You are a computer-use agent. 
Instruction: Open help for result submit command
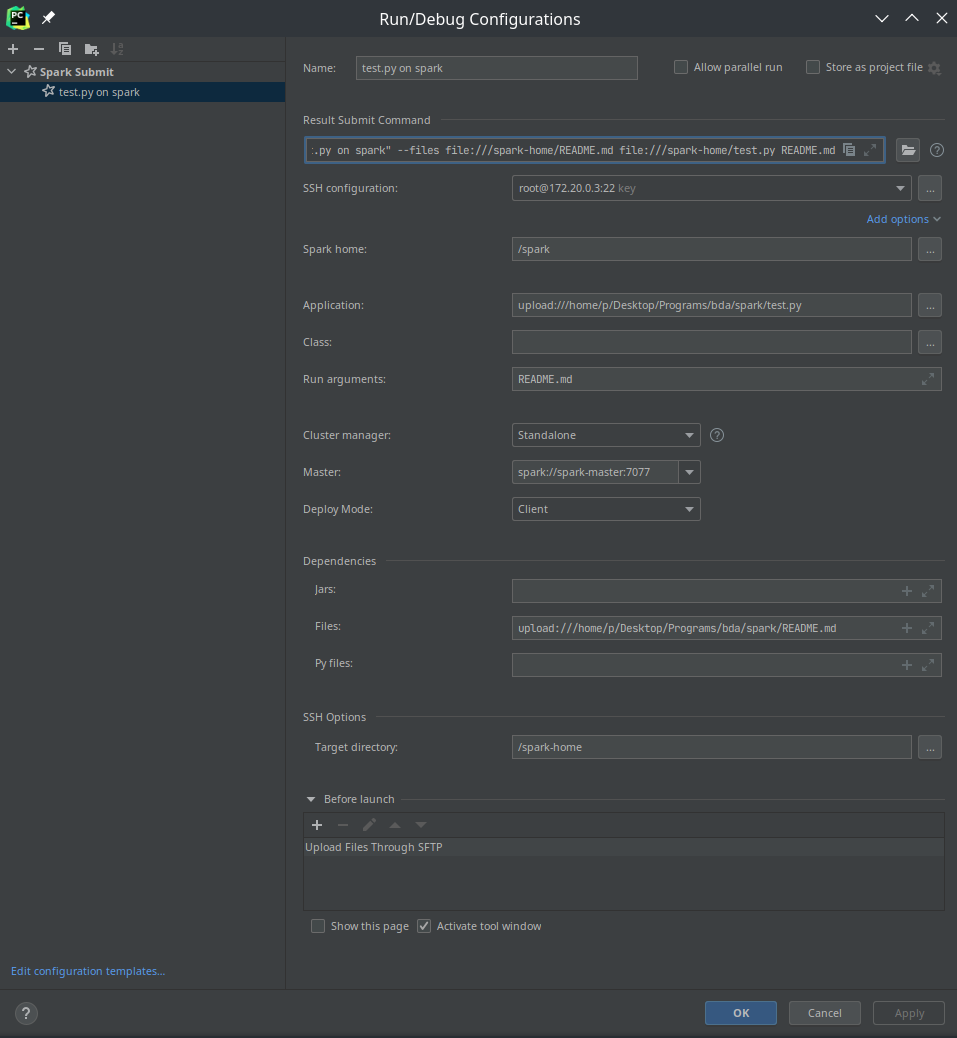point(936,150)
